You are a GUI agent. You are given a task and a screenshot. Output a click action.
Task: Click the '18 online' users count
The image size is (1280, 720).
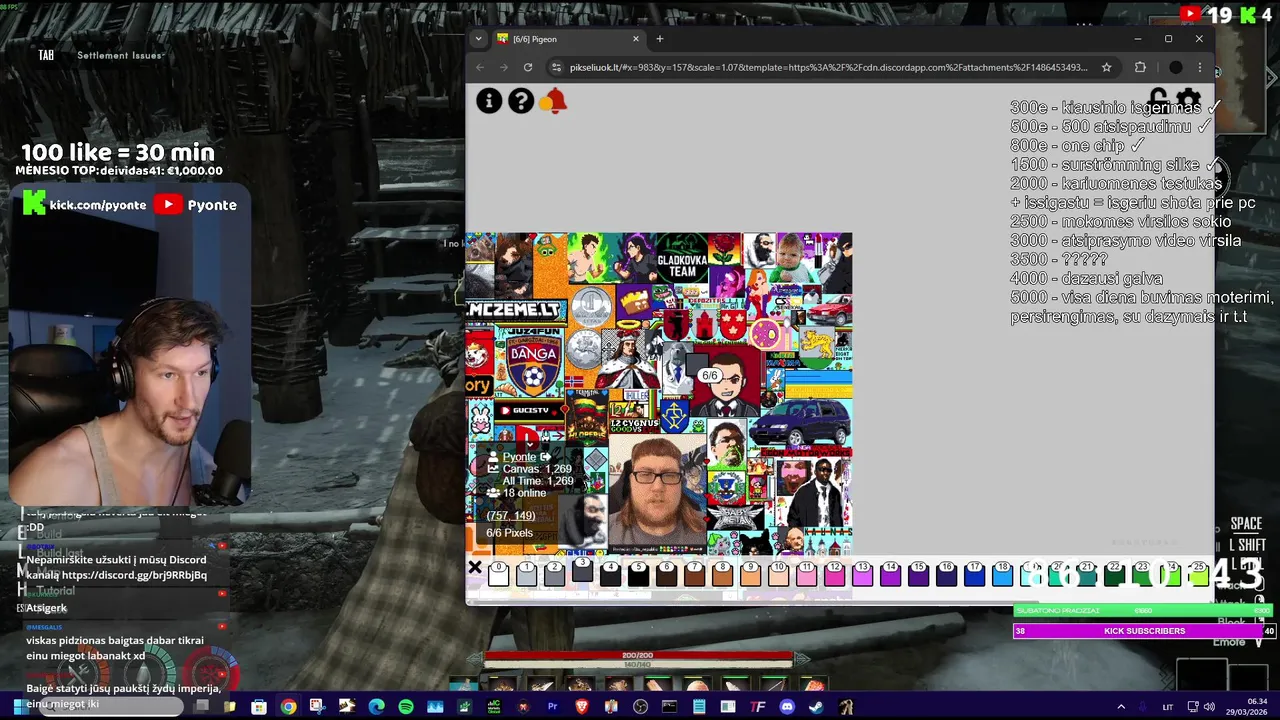524,493
